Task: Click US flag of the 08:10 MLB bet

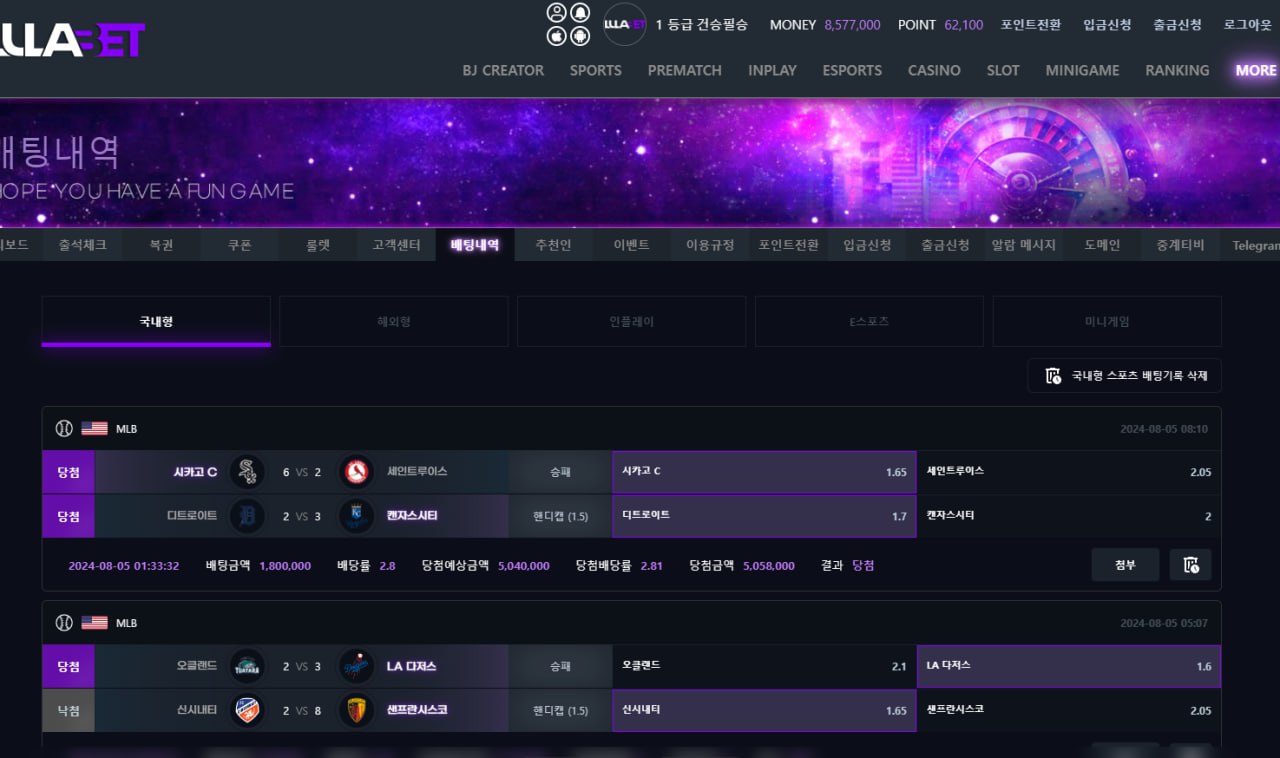Action: pyautogui.click(x=94, y=428)
